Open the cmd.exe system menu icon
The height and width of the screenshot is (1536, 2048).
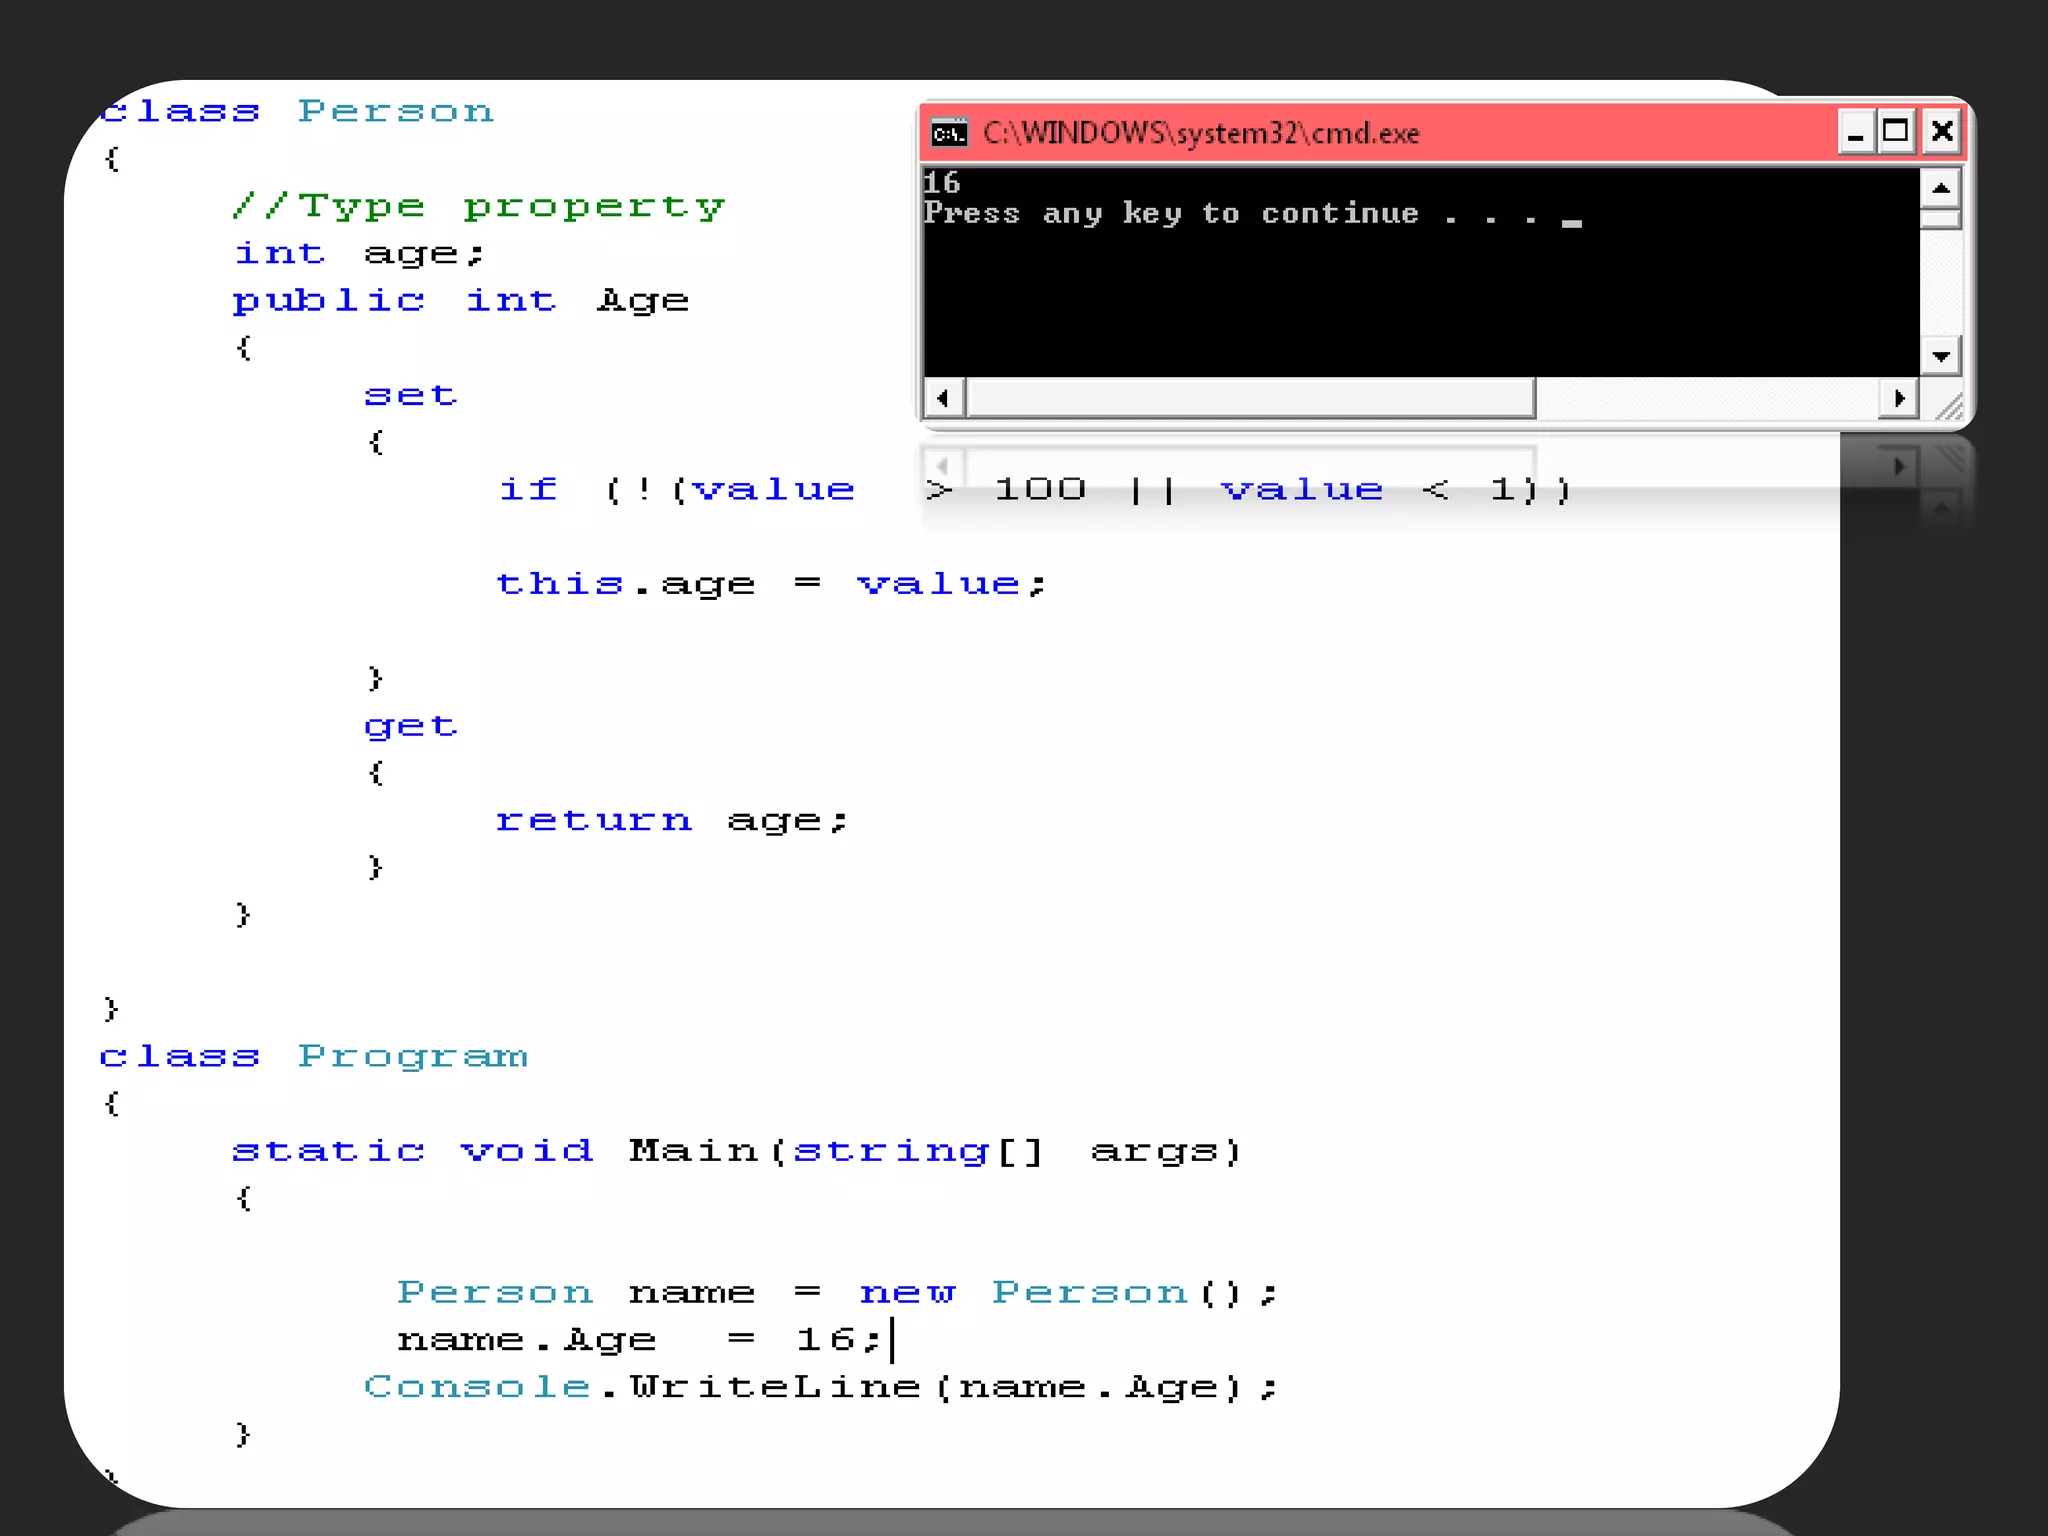948,133
